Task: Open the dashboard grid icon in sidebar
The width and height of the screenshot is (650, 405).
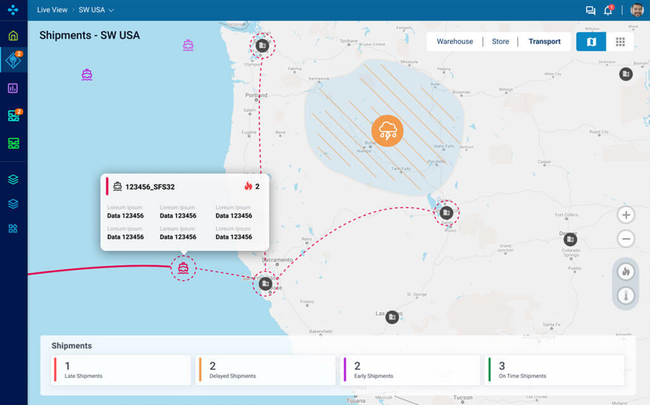Action: click(13, 229)
